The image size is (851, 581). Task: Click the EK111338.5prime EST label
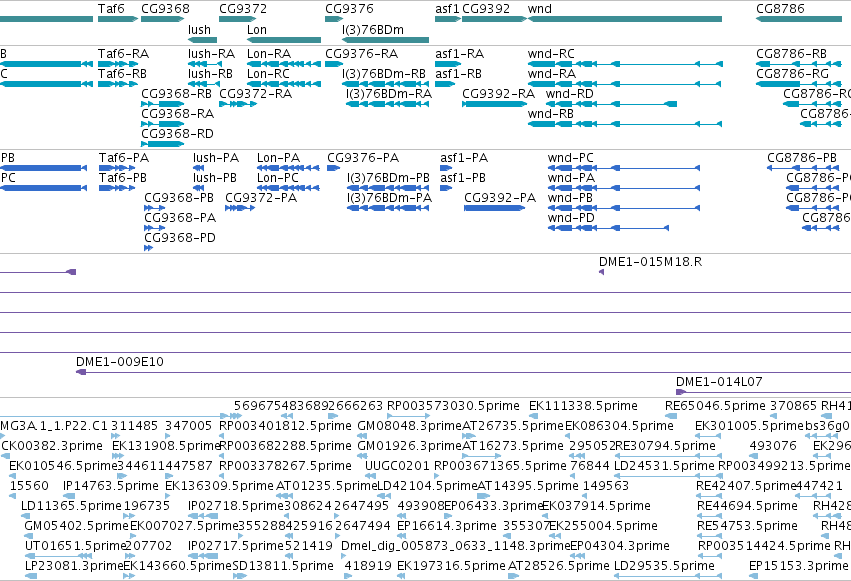(x=583, y=406)
